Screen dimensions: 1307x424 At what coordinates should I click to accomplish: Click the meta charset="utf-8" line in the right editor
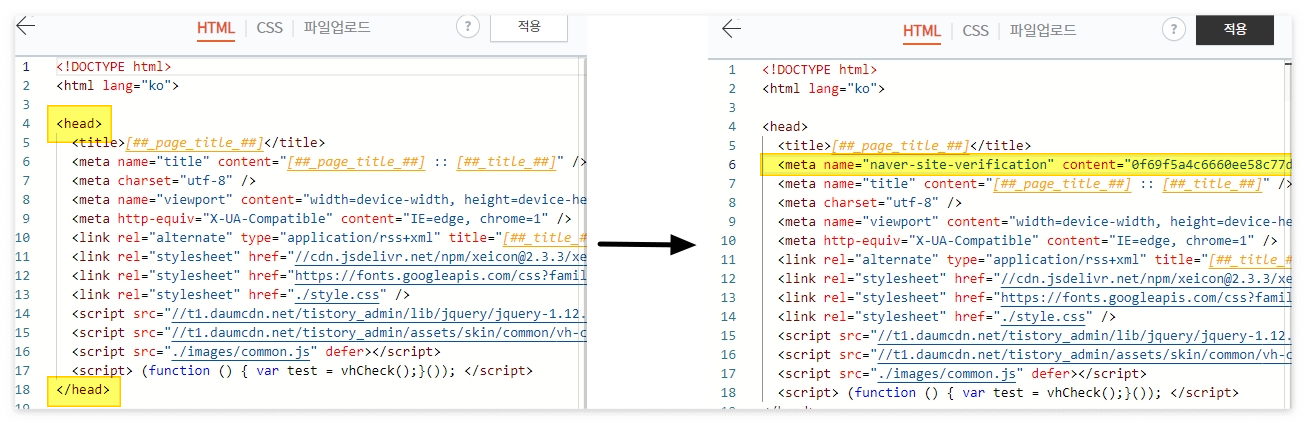point(869,203)
